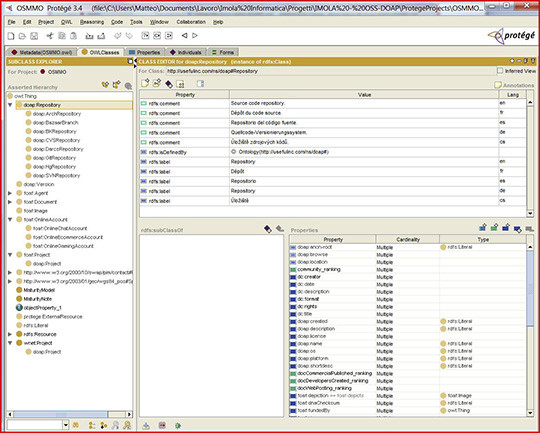Open the Reasoning menu
This screenshot has width=540, height=433.
point(92,22)
